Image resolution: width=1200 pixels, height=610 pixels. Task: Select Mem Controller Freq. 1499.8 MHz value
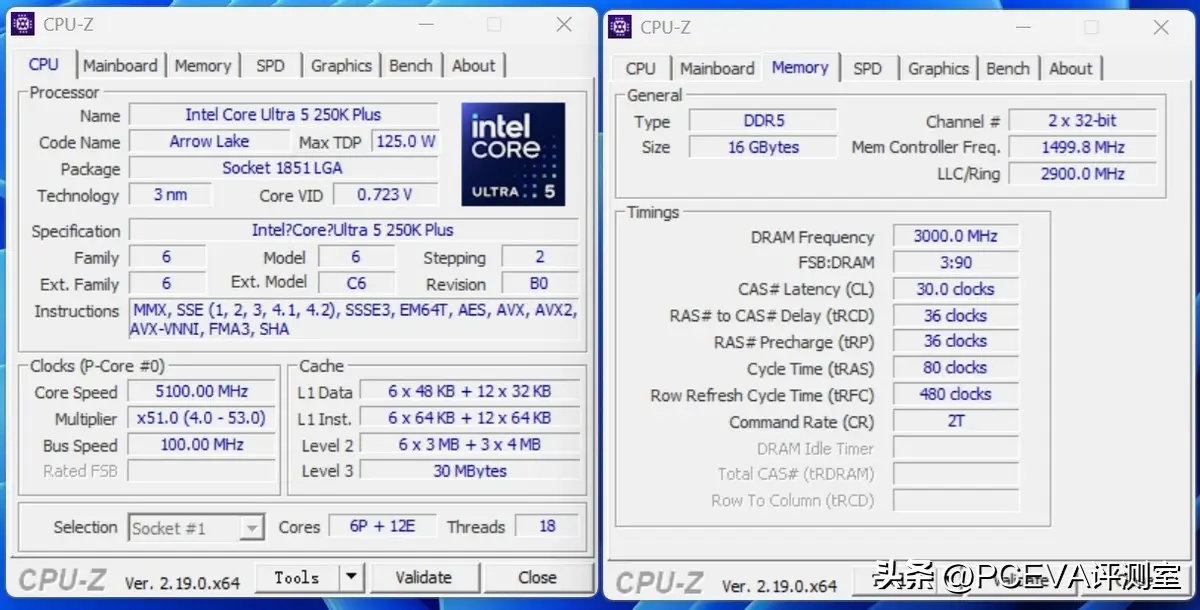tap(1082, 147)
